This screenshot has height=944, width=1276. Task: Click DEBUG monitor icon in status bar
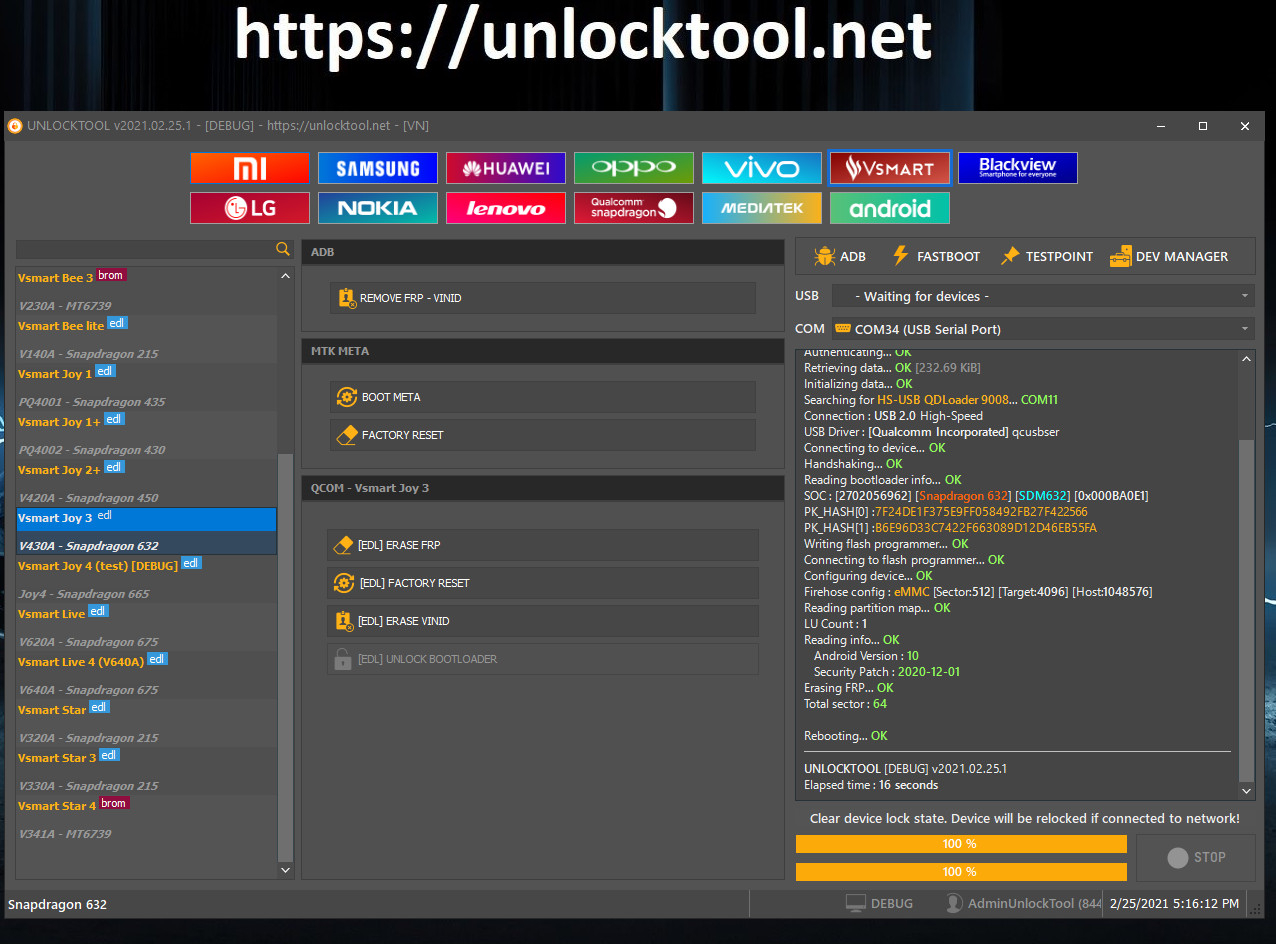[x=856, y=903]
